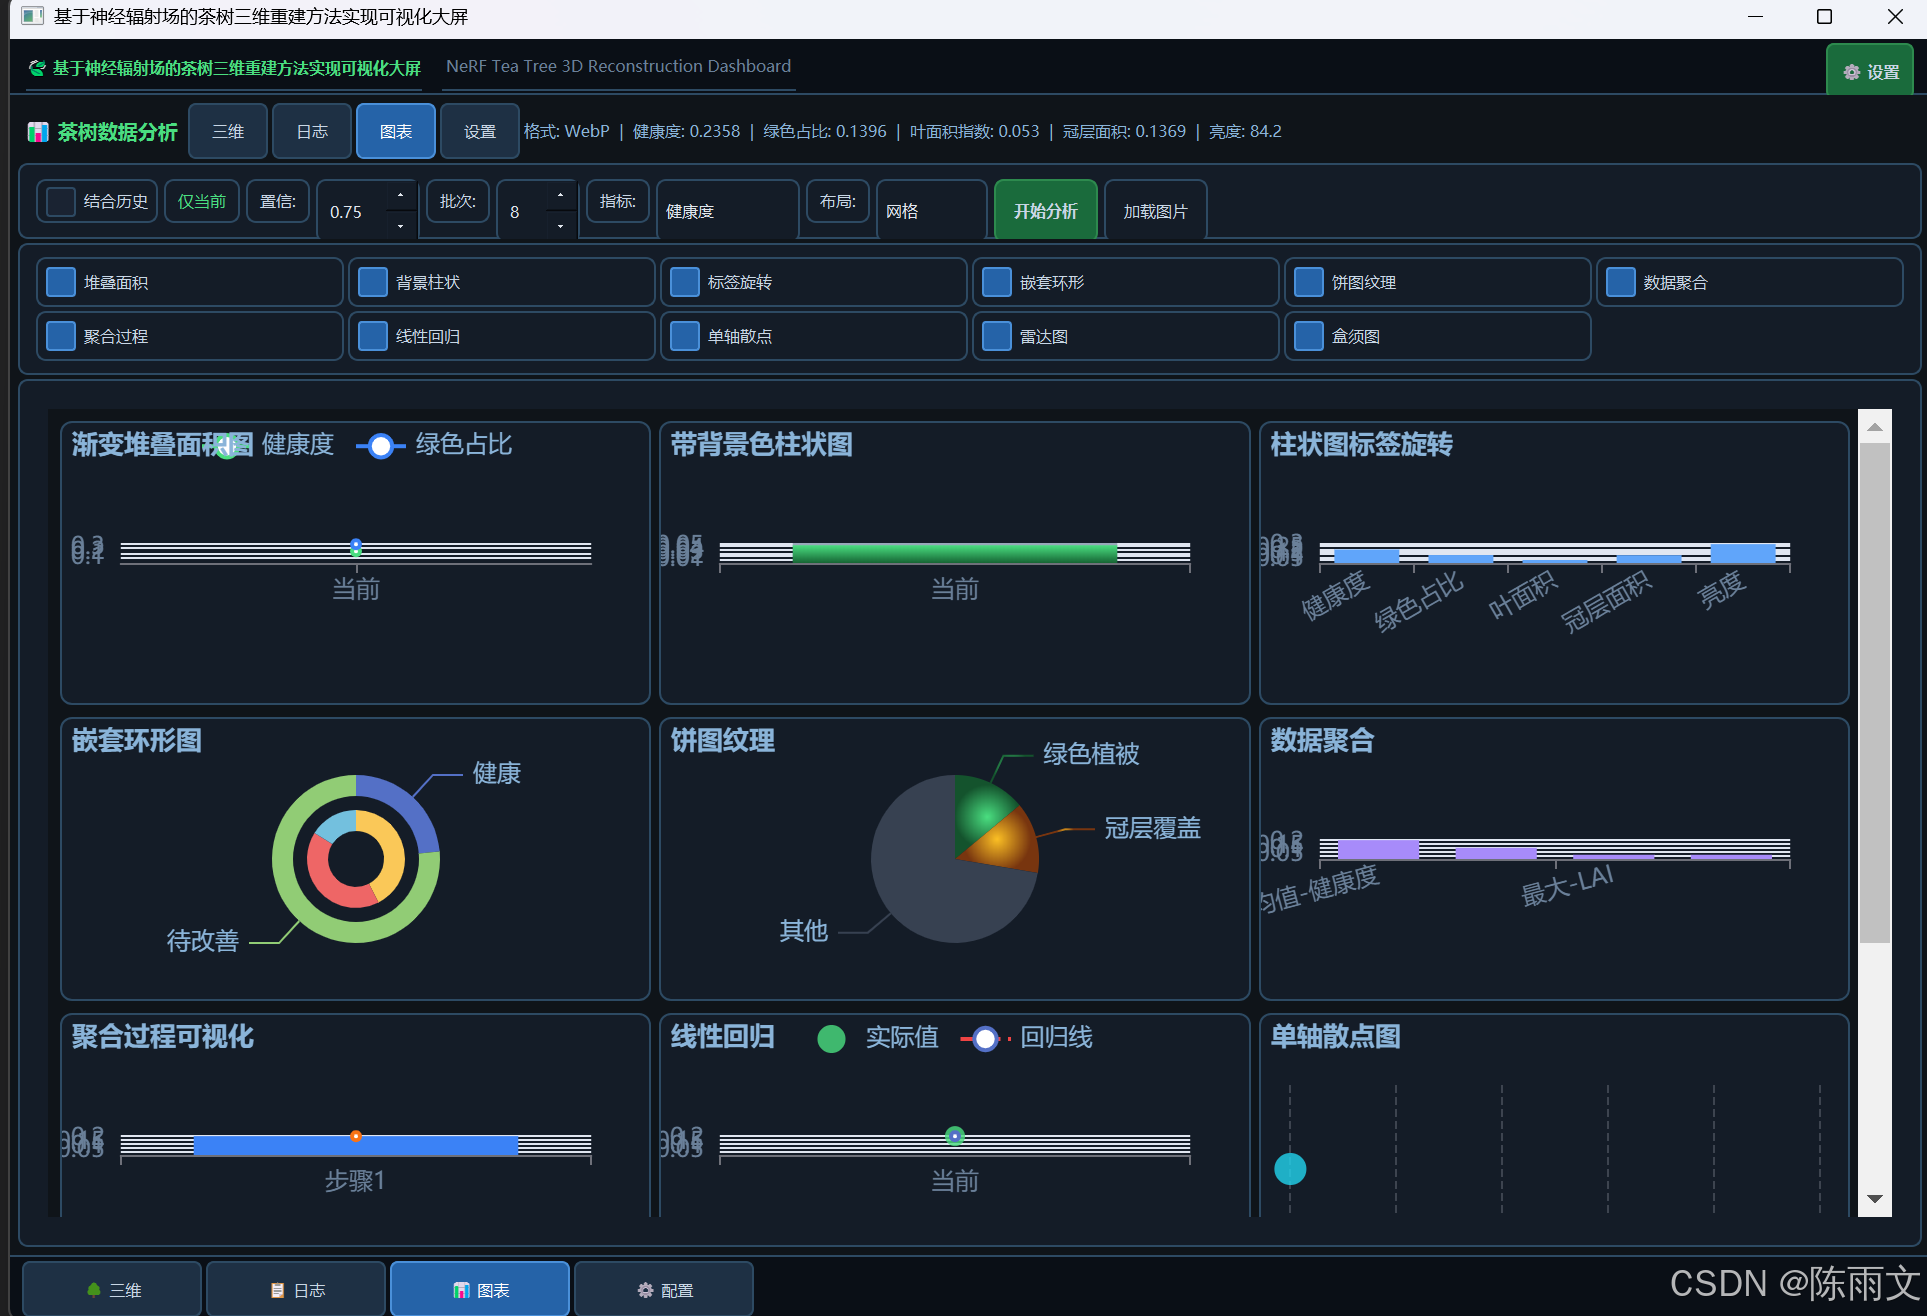Click the purple 均值-健康度 bar in 数据聚合
Screen dimensions: 1927x1316
(x=1378, y=850)
